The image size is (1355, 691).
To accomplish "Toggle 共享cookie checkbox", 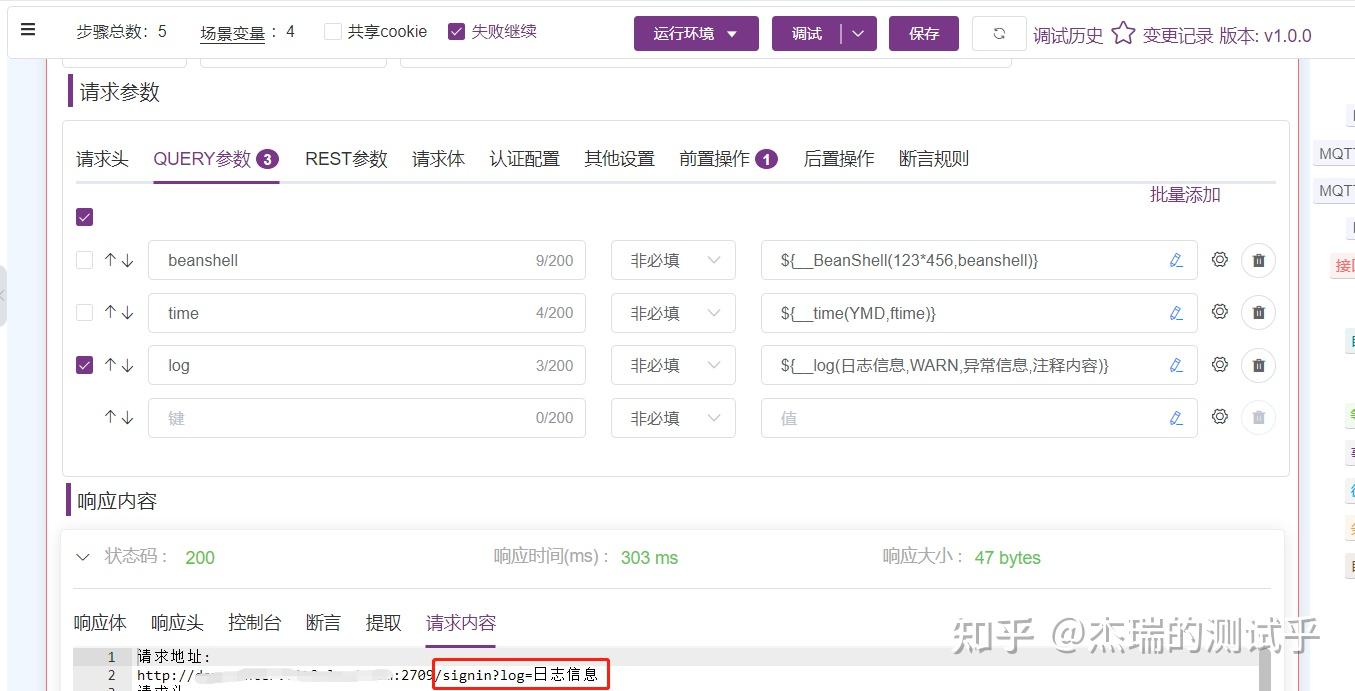I will pos(333,32).
